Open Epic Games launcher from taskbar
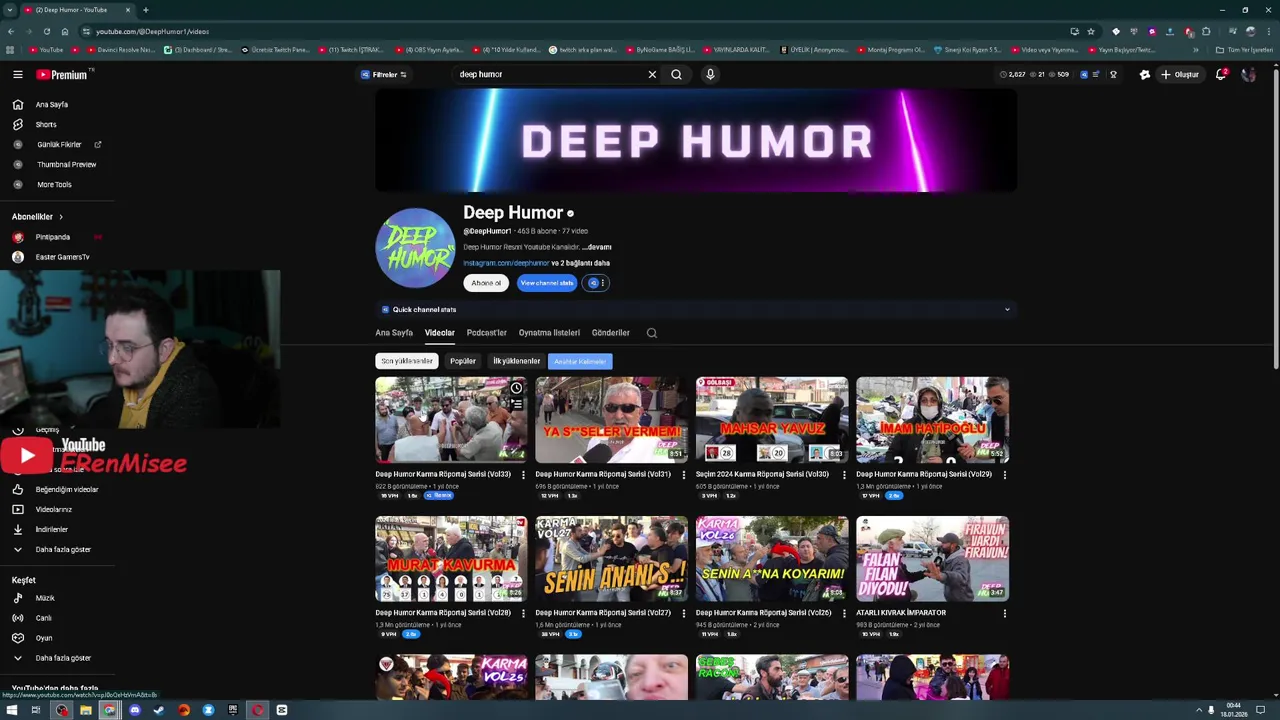Screen dimensions: 1280x720 point(232,710)
